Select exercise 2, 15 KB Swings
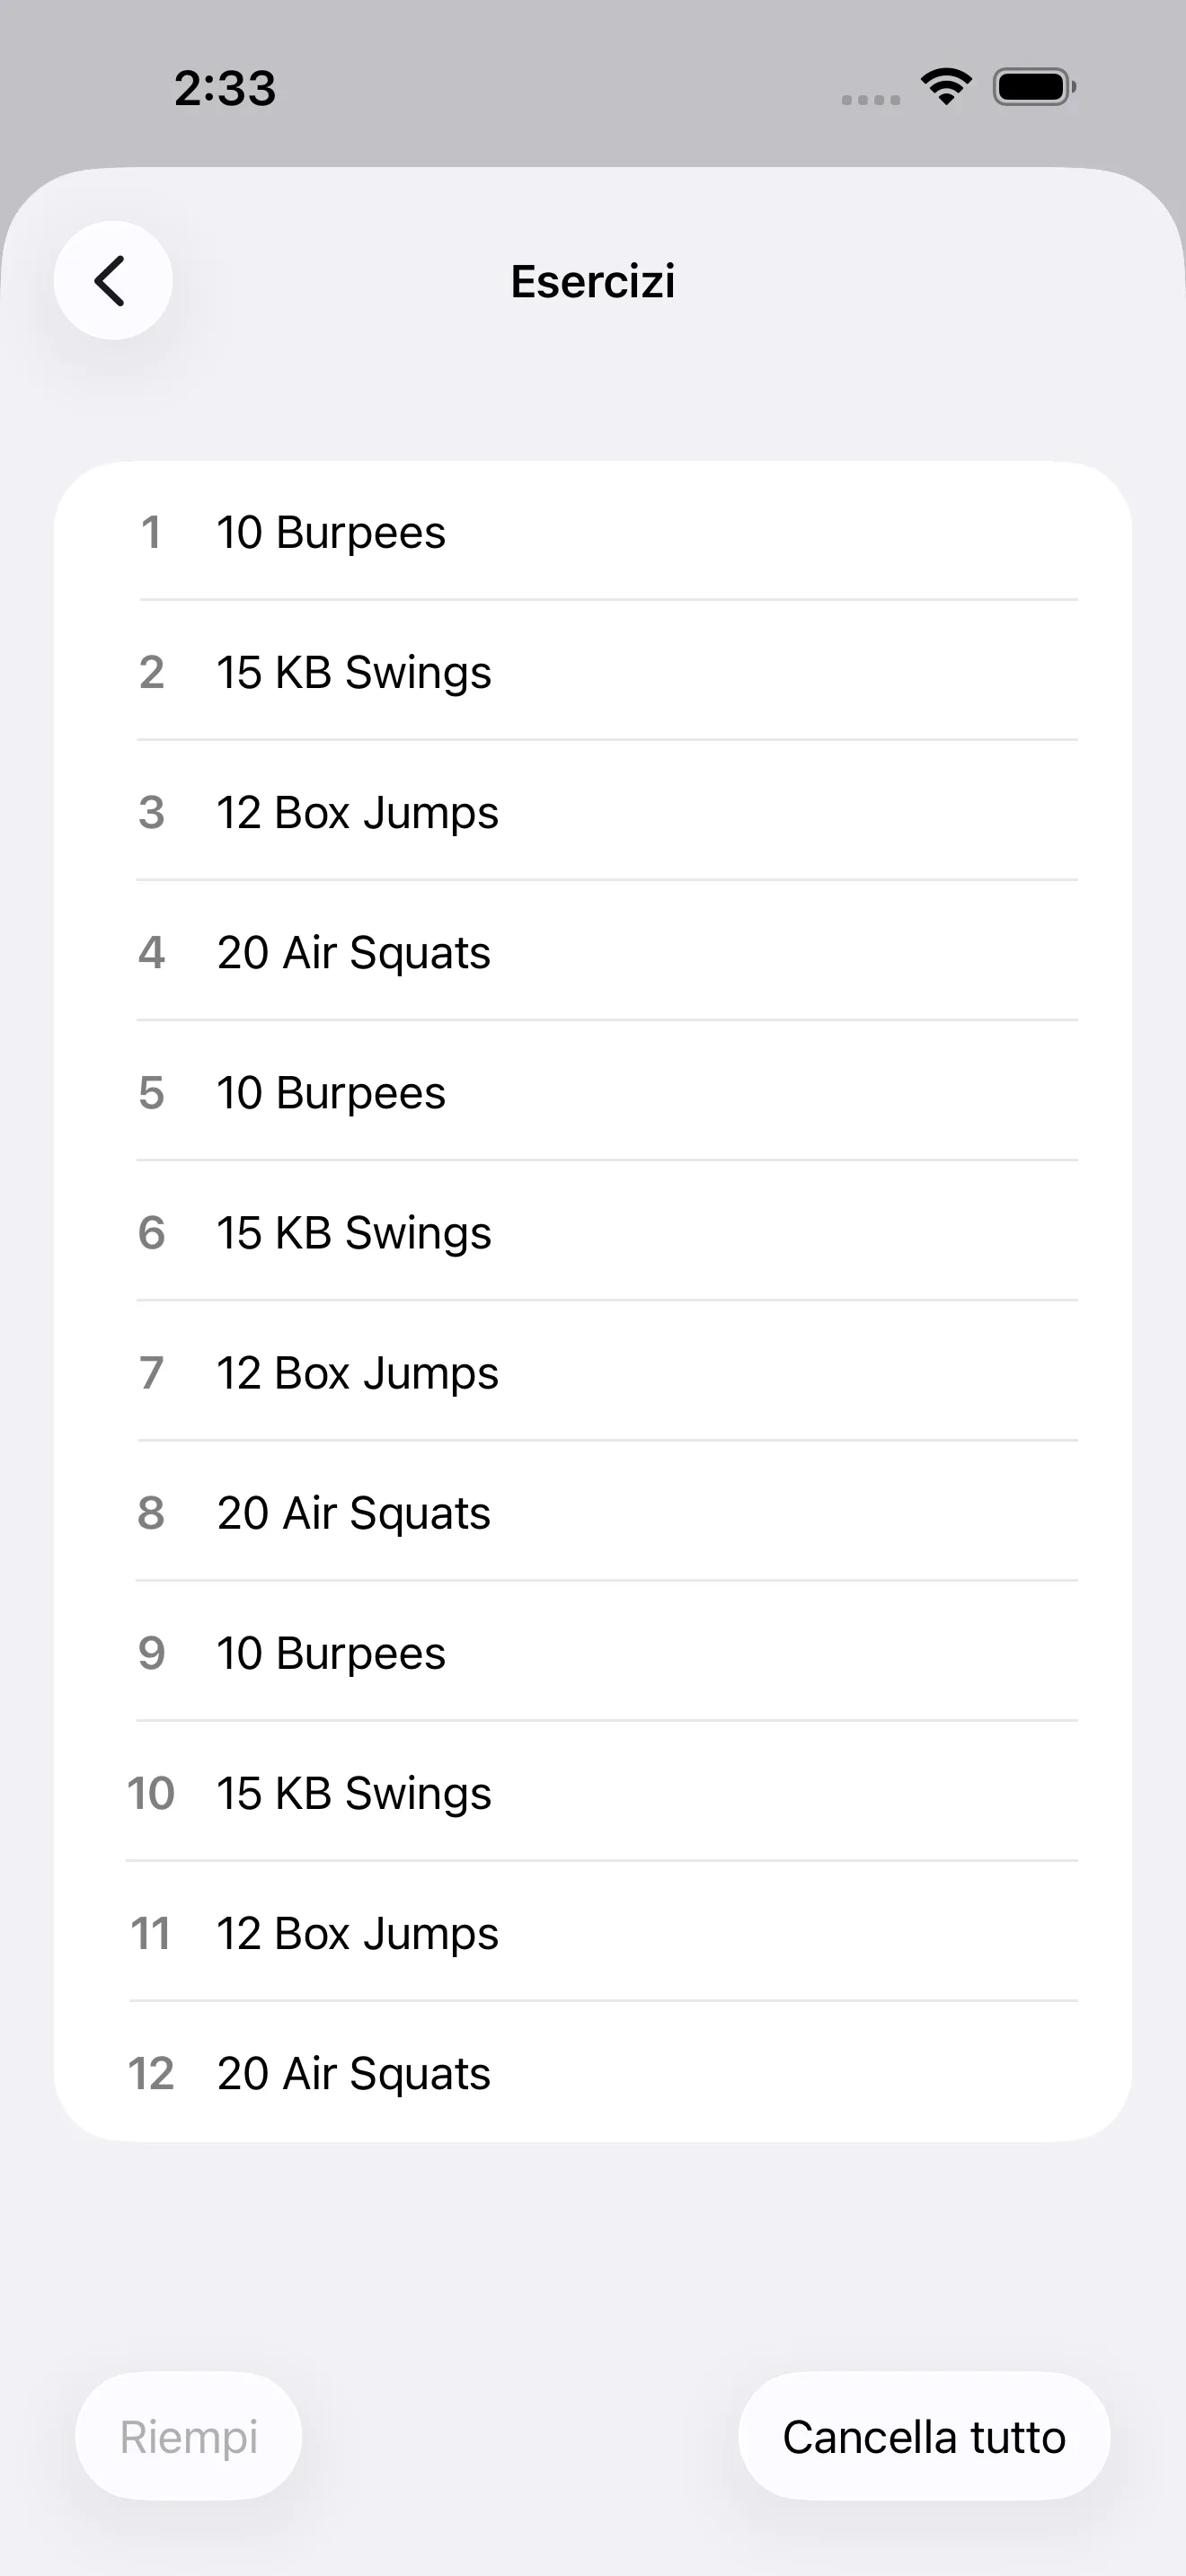The width and height of the screenshot is (1186, 2576). [592, 672]
